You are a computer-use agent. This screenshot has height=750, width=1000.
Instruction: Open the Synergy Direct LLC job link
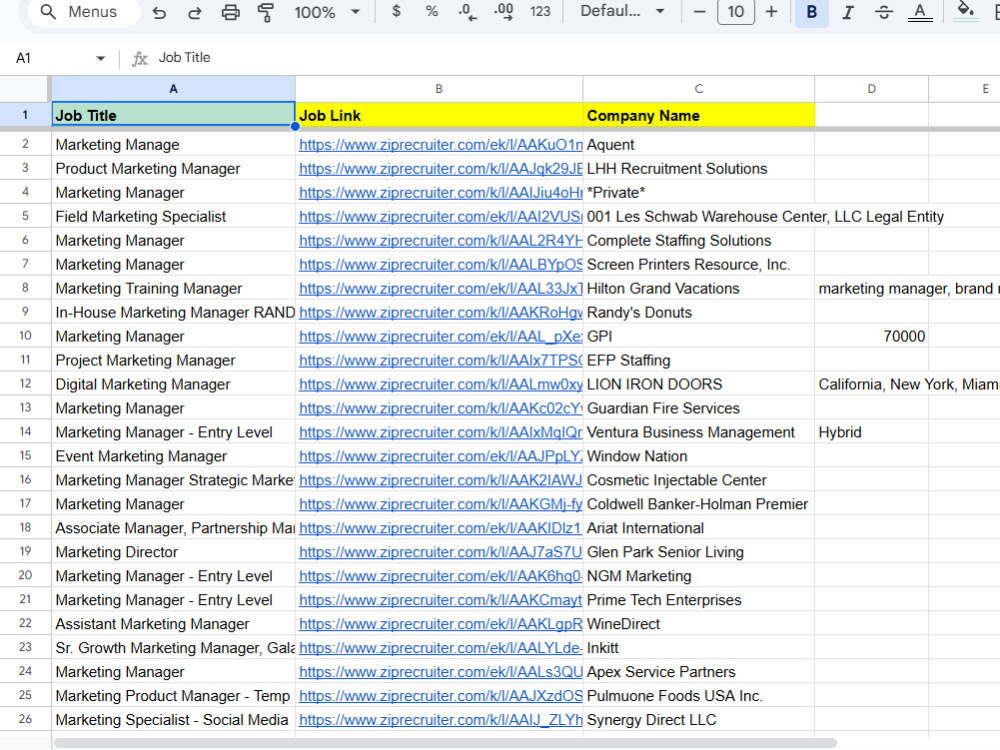(440, 720)
